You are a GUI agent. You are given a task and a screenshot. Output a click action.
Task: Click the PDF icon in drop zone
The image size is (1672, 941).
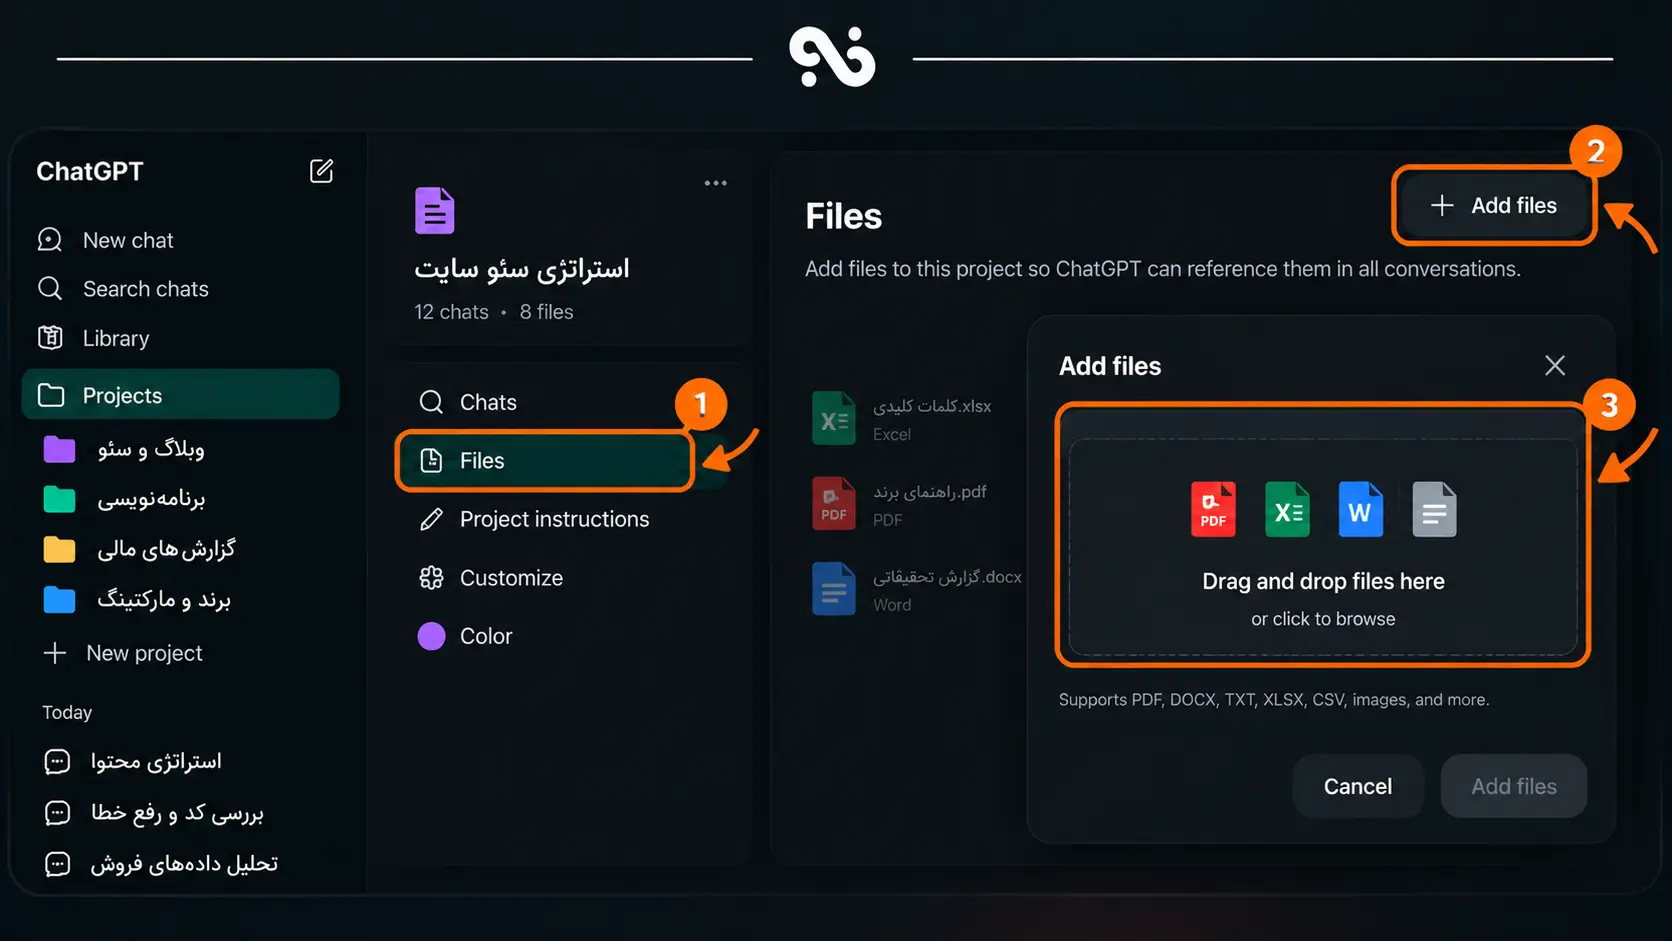pos(1213,509)
